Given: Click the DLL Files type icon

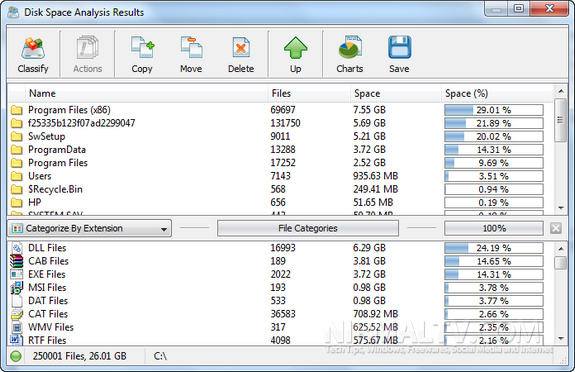Looking at the screenshot, I should [17, 248].
